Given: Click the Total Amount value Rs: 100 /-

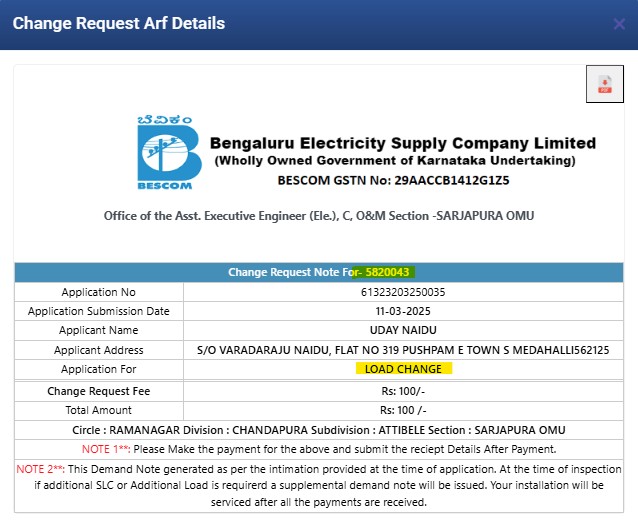Looking at the screenshot, I should (x=403, y=410).
